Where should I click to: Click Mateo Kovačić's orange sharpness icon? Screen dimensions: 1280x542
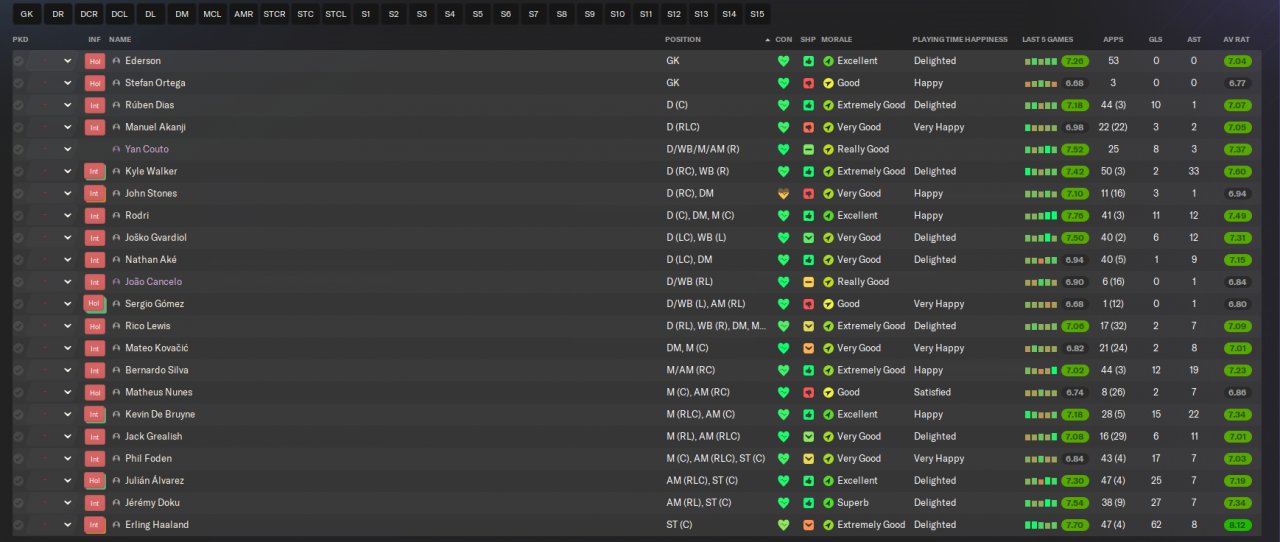[808, 348]
